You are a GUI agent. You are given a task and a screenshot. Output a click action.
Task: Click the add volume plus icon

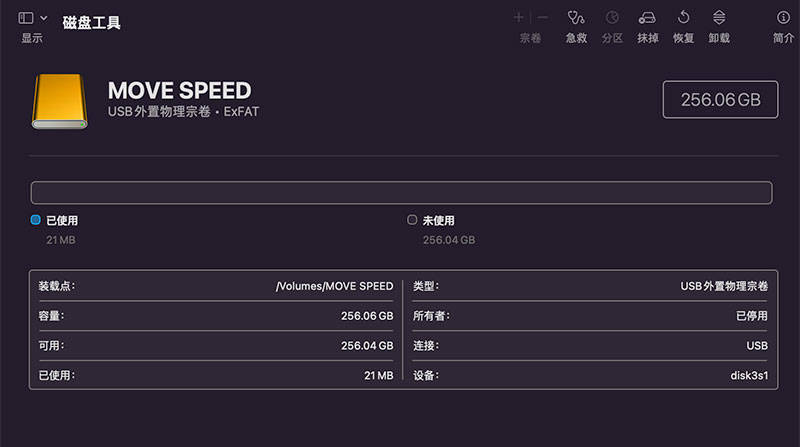pyautogui.click(x=518, y=18)
